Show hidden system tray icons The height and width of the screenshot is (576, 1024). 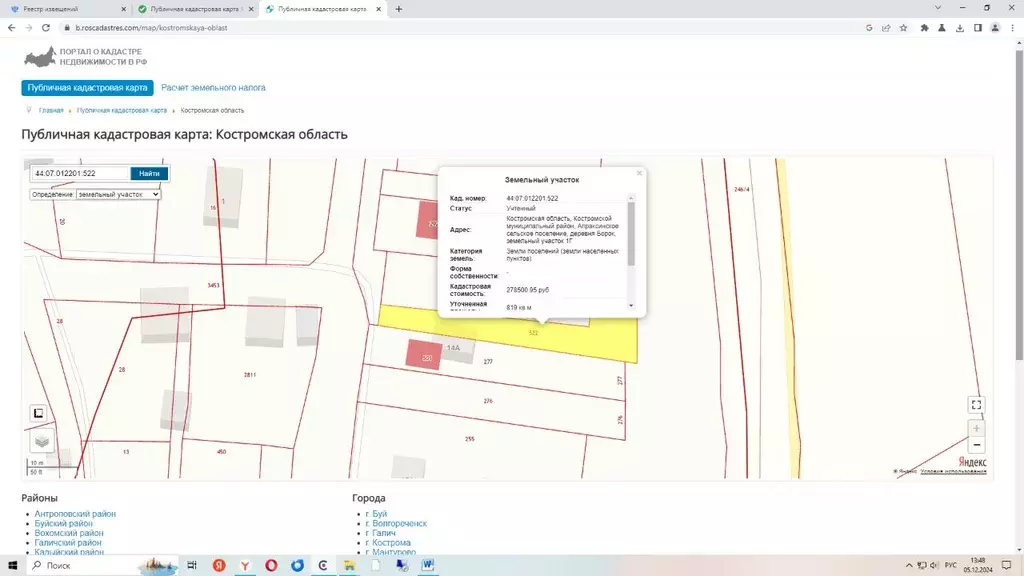909,566
